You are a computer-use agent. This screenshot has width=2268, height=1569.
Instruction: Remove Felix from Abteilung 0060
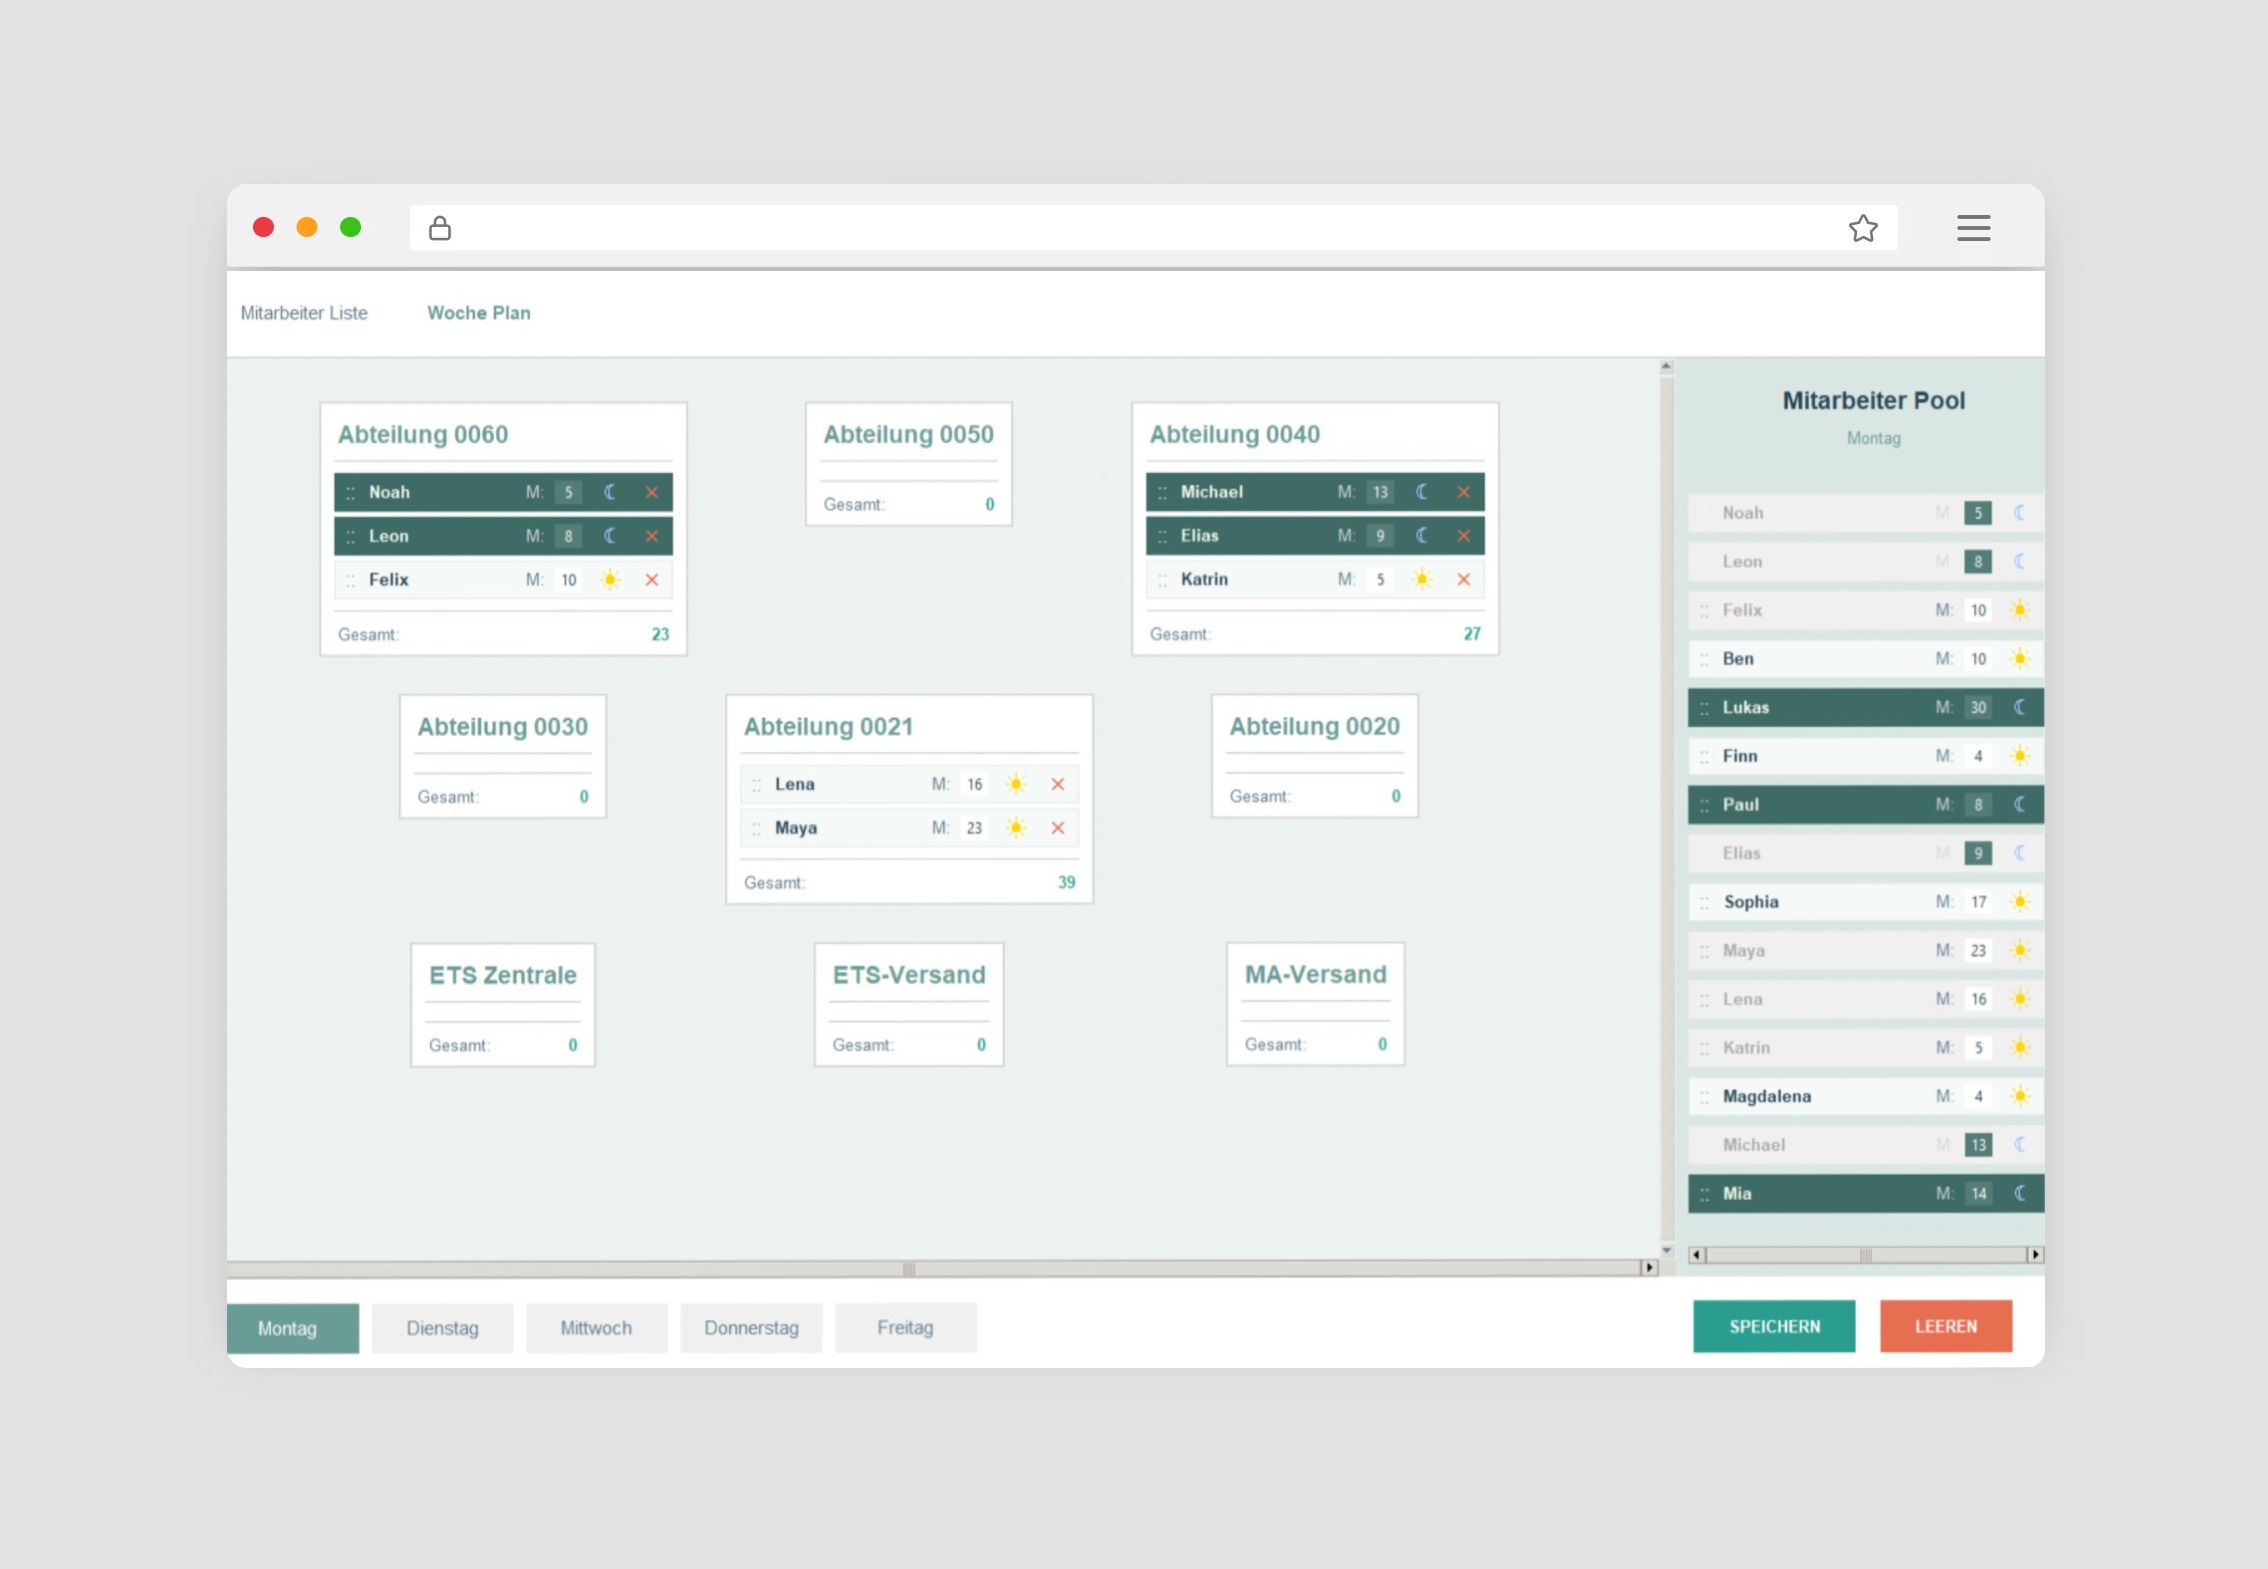652,580
